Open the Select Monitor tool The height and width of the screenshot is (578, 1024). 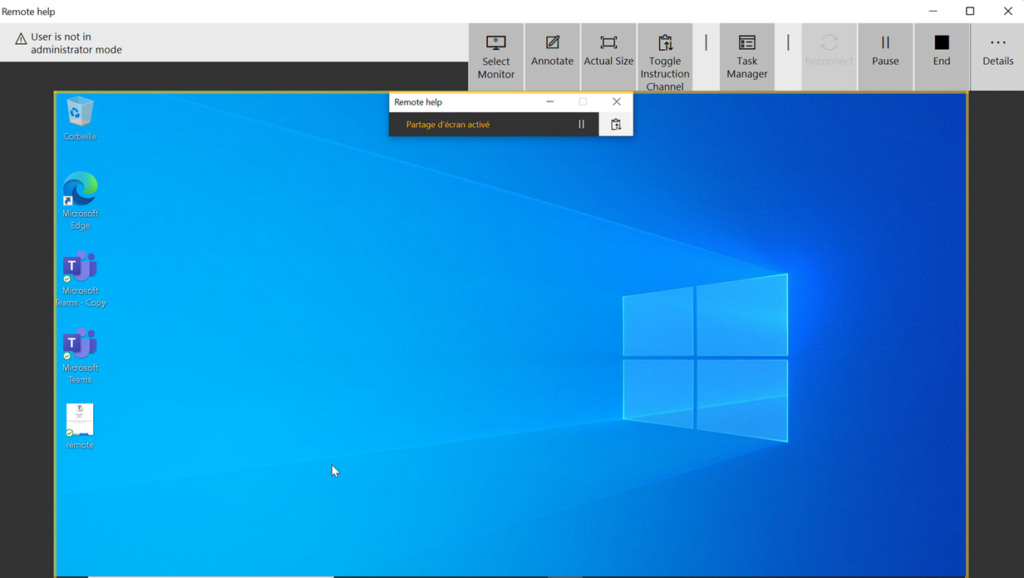pyautogui.click(x=496, y=56)
